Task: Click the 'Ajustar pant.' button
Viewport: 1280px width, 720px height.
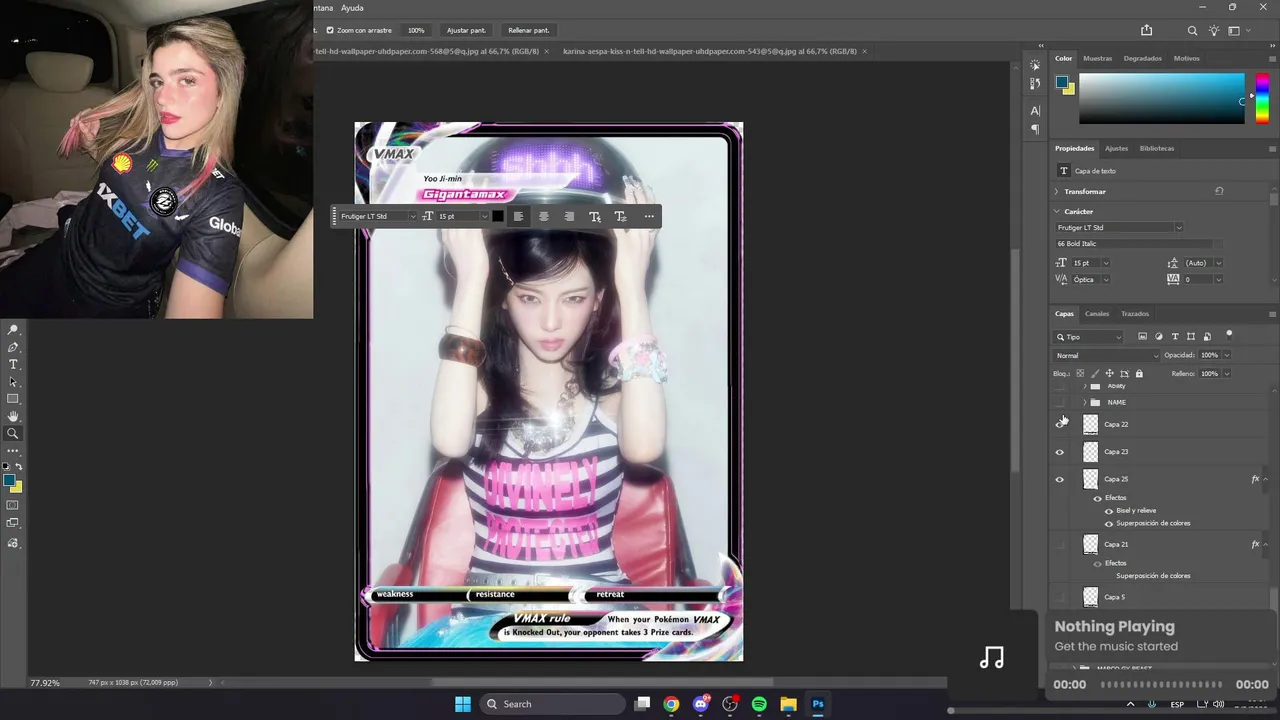Action: [466, 30]
